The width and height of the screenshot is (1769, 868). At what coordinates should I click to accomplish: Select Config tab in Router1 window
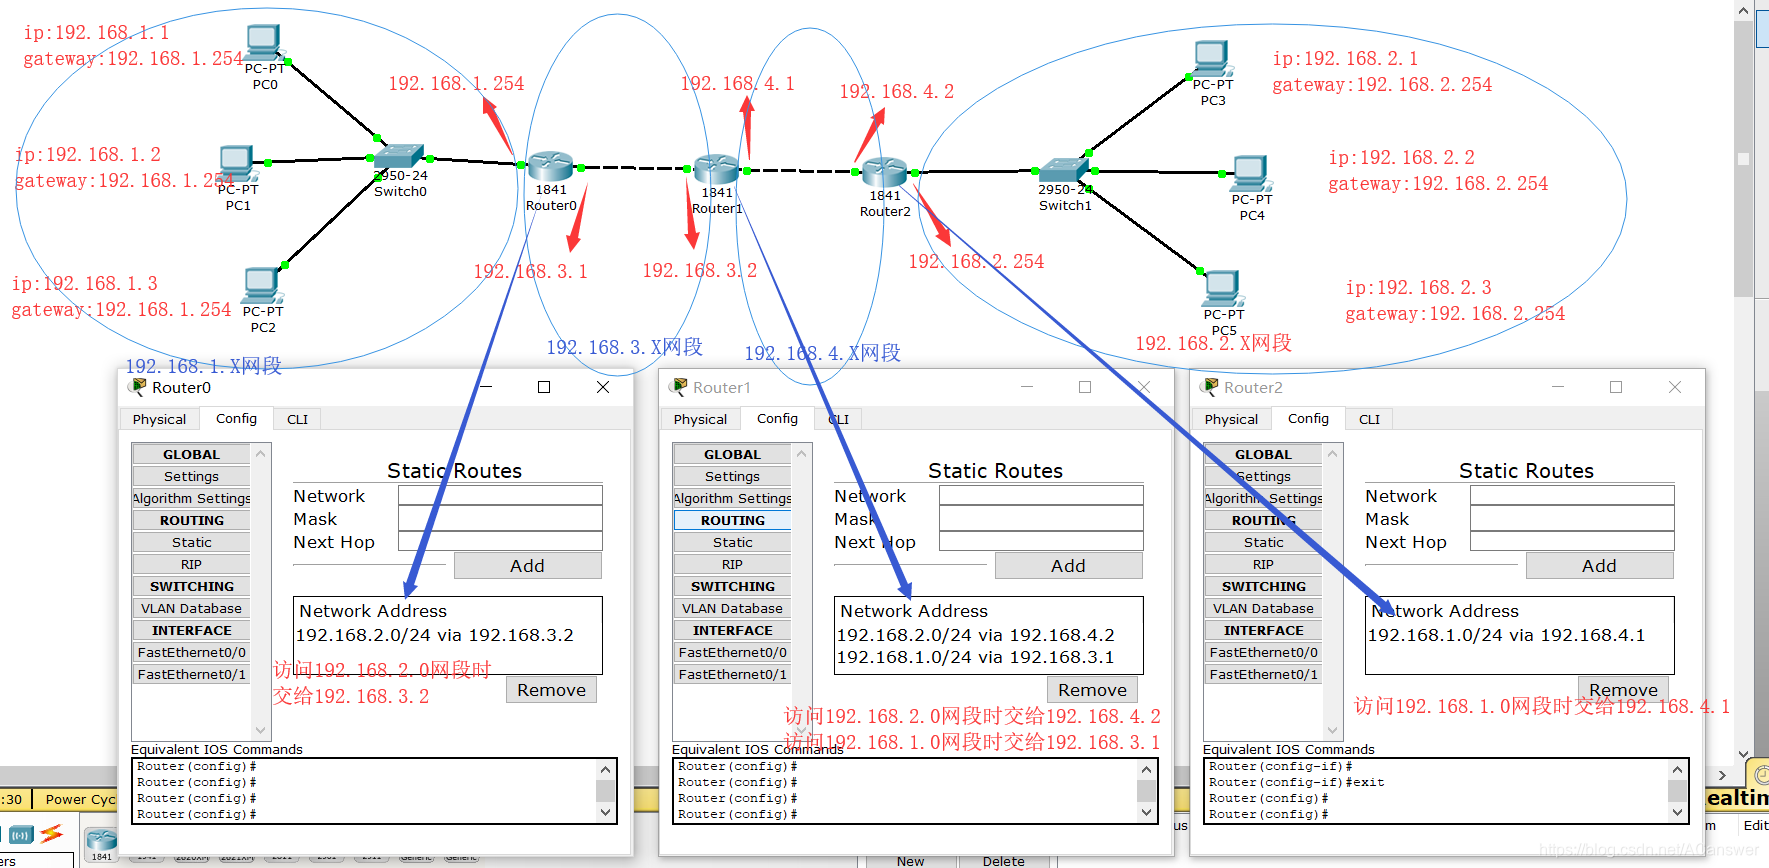[777, 418]
